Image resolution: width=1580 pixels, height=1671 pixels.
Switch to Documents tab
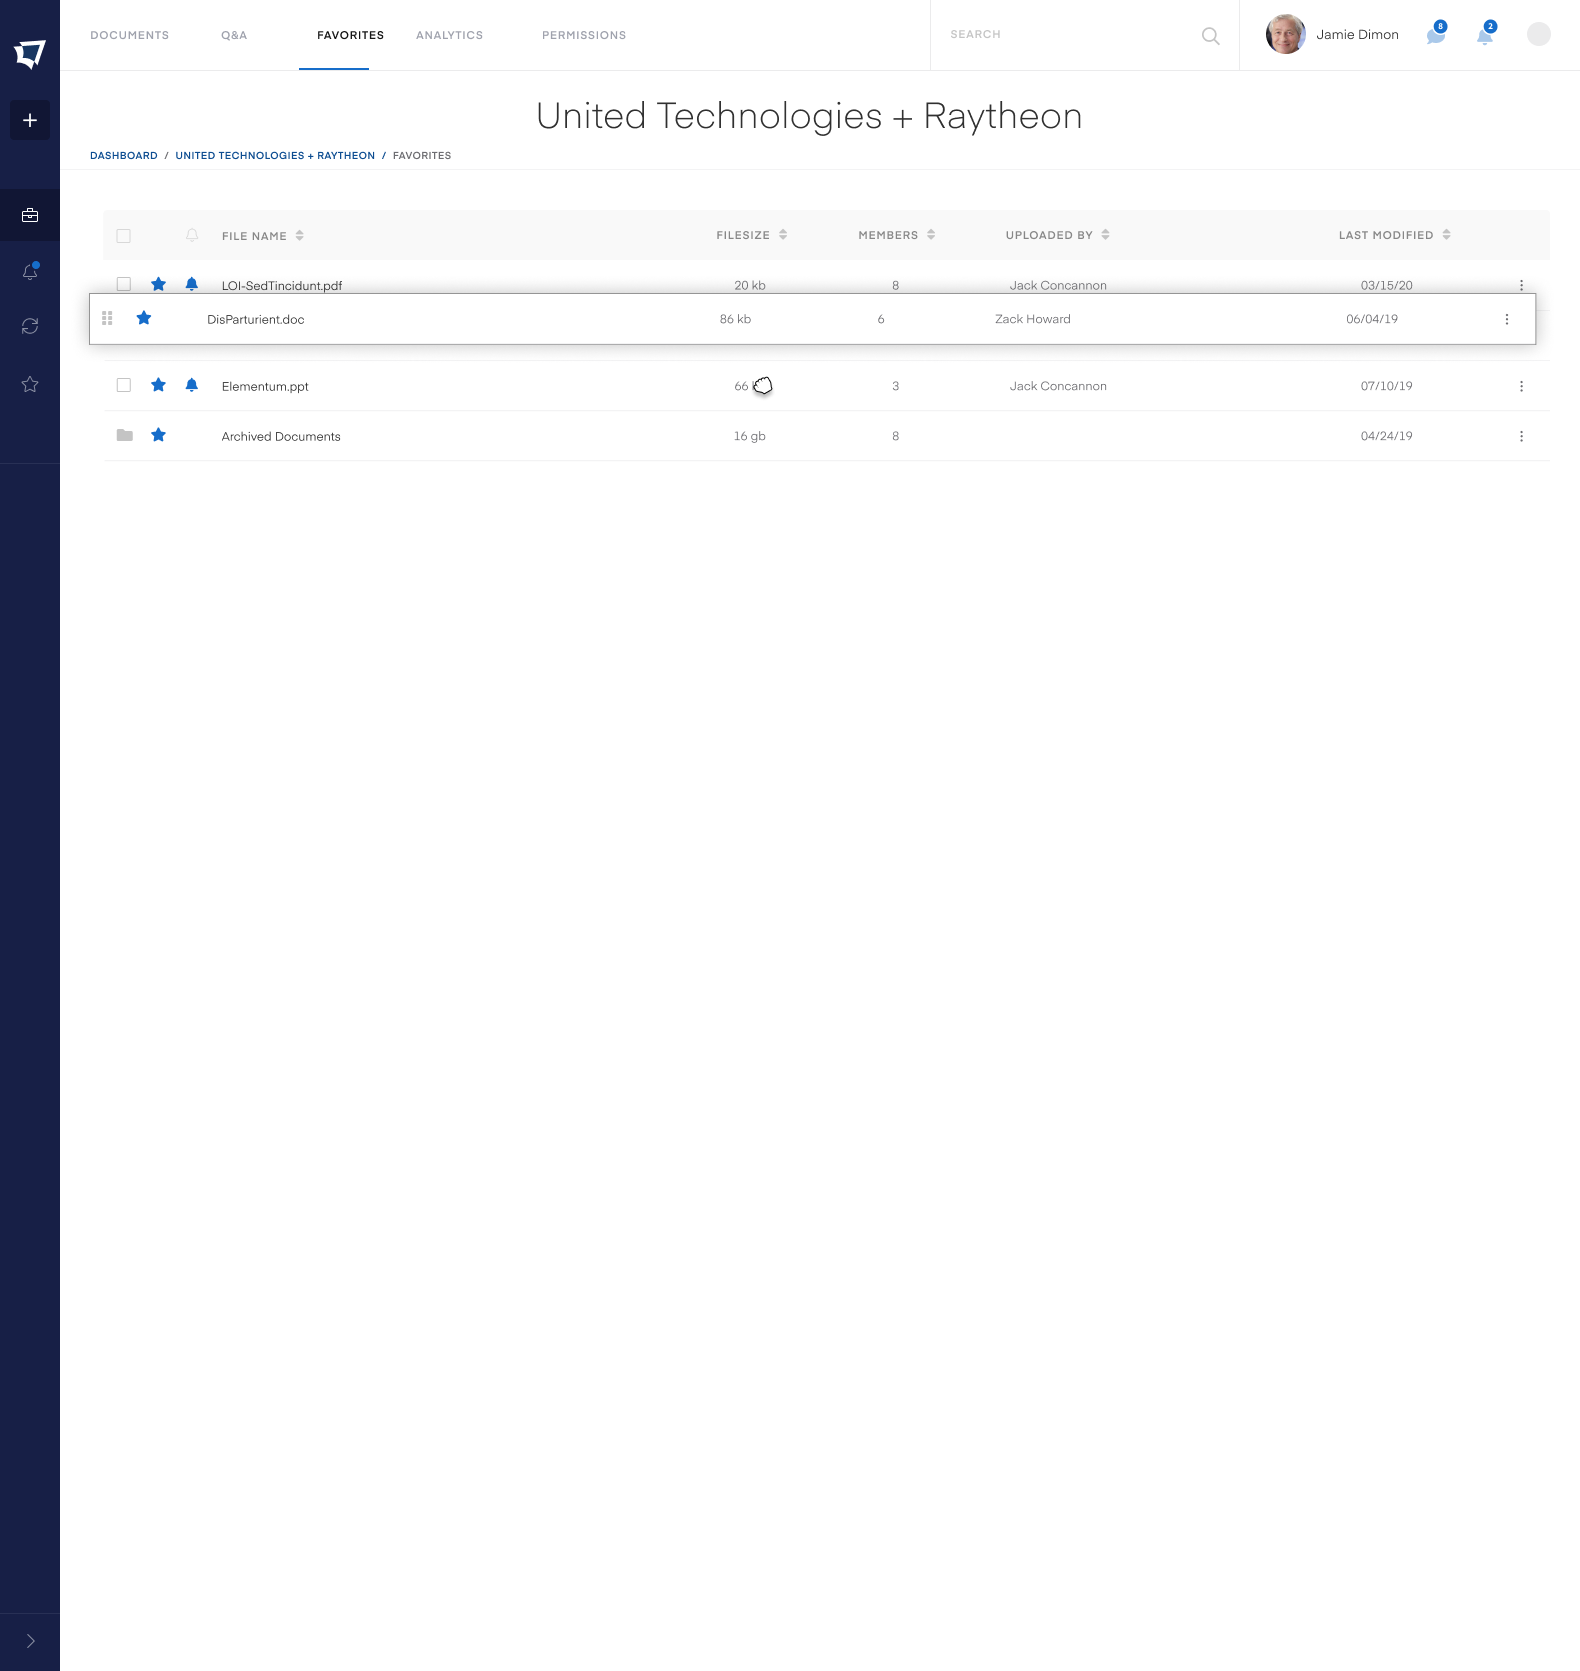(130, 35)
